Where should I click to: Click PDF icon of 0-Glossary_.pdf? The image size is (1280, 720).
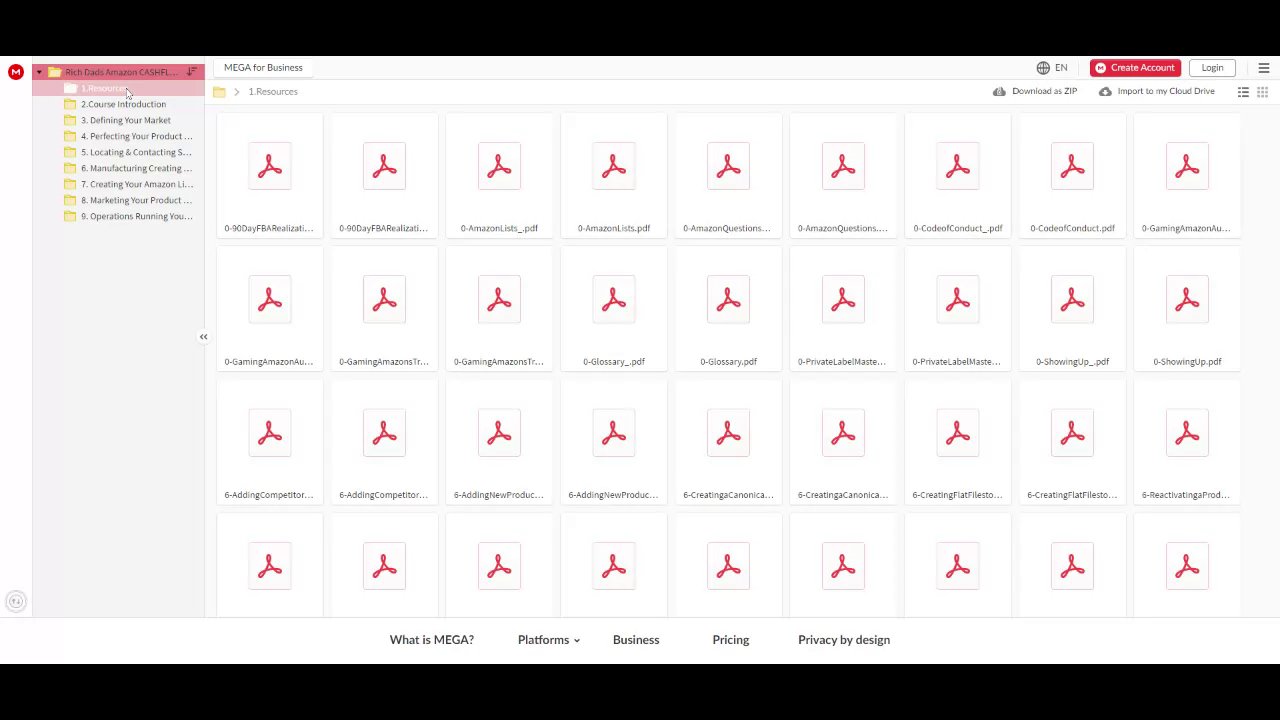(614, 300)
